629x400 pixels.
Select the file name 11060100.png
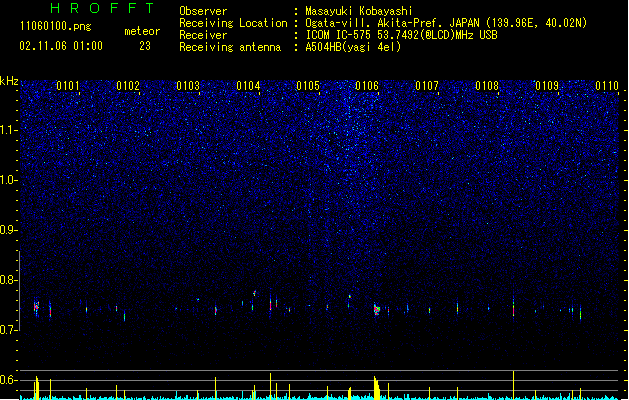pyautogui.click(x=56, y=26)
